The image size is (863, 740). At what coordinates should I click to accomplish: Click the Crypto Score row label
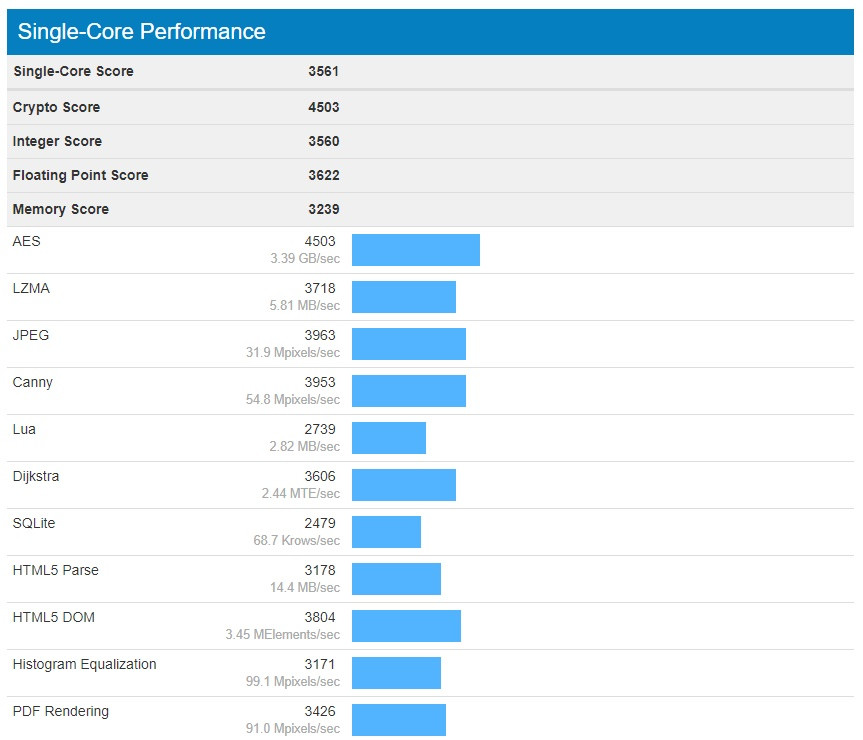click(x=56, y=108)
